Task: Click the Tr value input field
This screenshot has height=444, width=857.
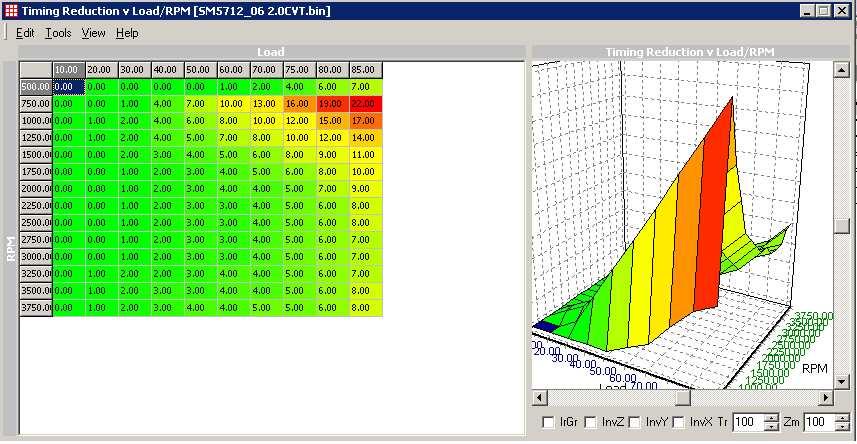Action: [746, 422]
